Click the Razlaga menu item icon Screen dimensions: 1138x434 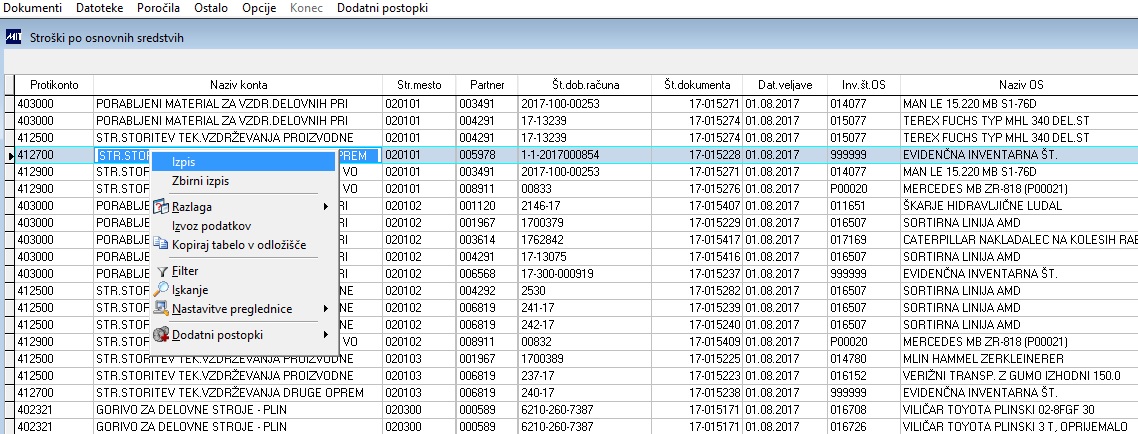point(161,207)
